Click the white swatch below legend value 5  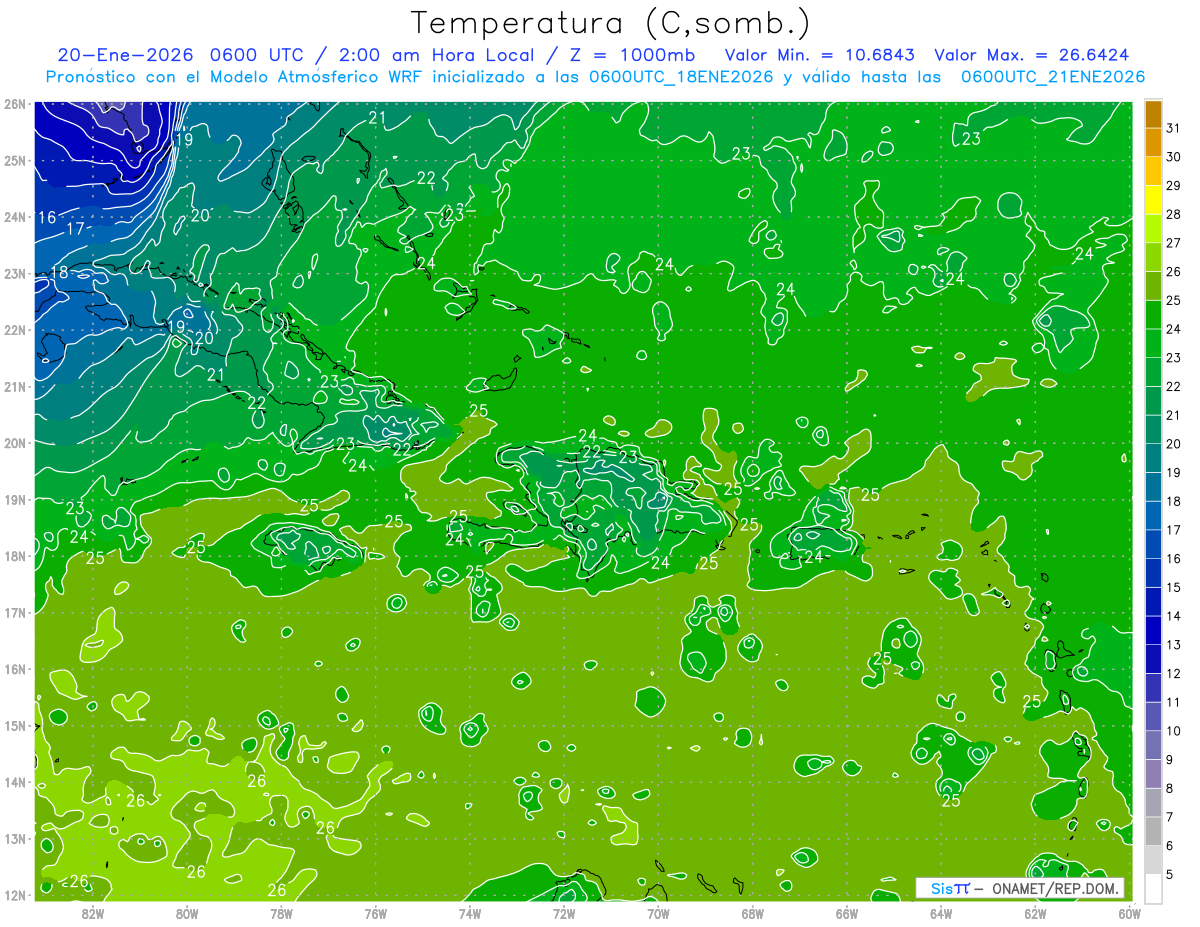coord(1153,888)
